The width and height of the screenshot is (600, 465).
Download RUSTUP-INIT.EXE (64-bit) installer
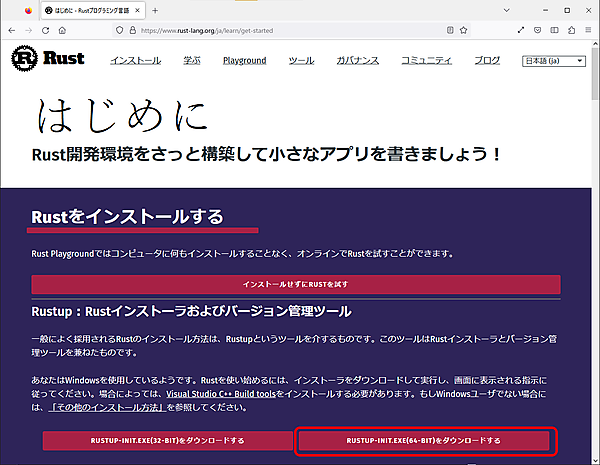423,440
